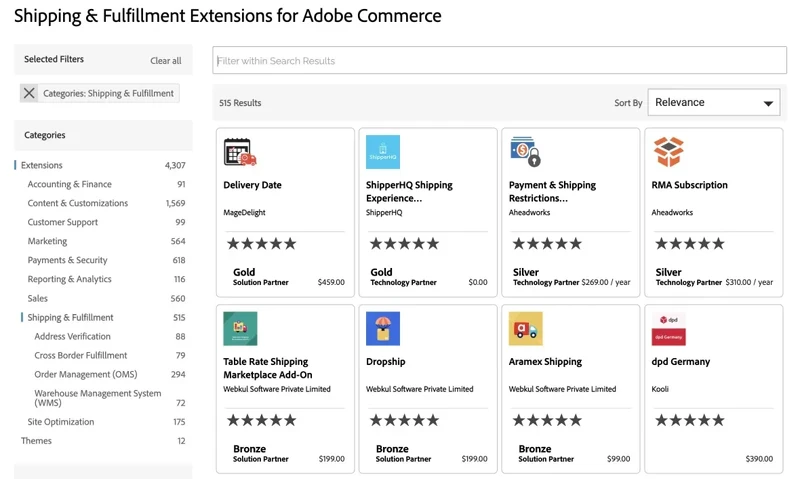Viewport: 800px width, 479px height.
Task: Click the Payment & Shipping Restrictions lock icon
Action: (x=526, y=152)
